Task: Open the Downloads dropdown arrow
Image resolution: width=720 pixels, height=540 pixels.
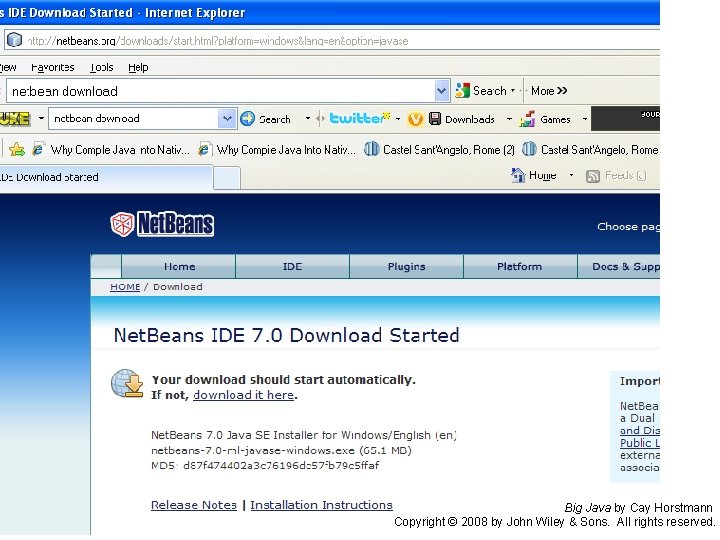Action: tap(509, 119)
